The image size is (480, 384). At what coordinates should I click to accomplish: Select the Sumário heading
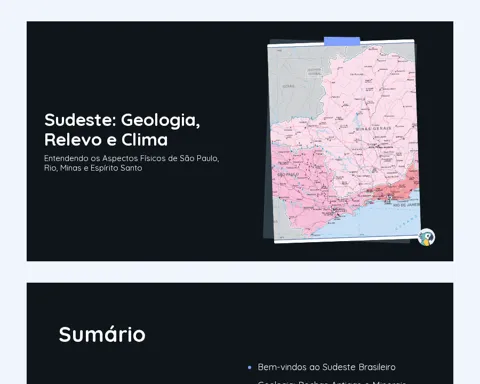tap(102, 334)
